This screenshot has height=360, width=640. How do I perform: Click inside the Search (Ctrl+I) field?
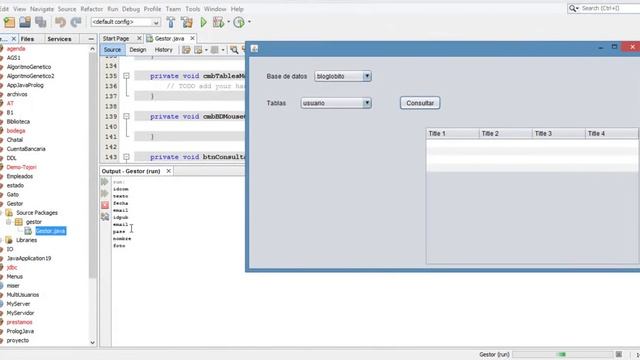coord(610,8)
